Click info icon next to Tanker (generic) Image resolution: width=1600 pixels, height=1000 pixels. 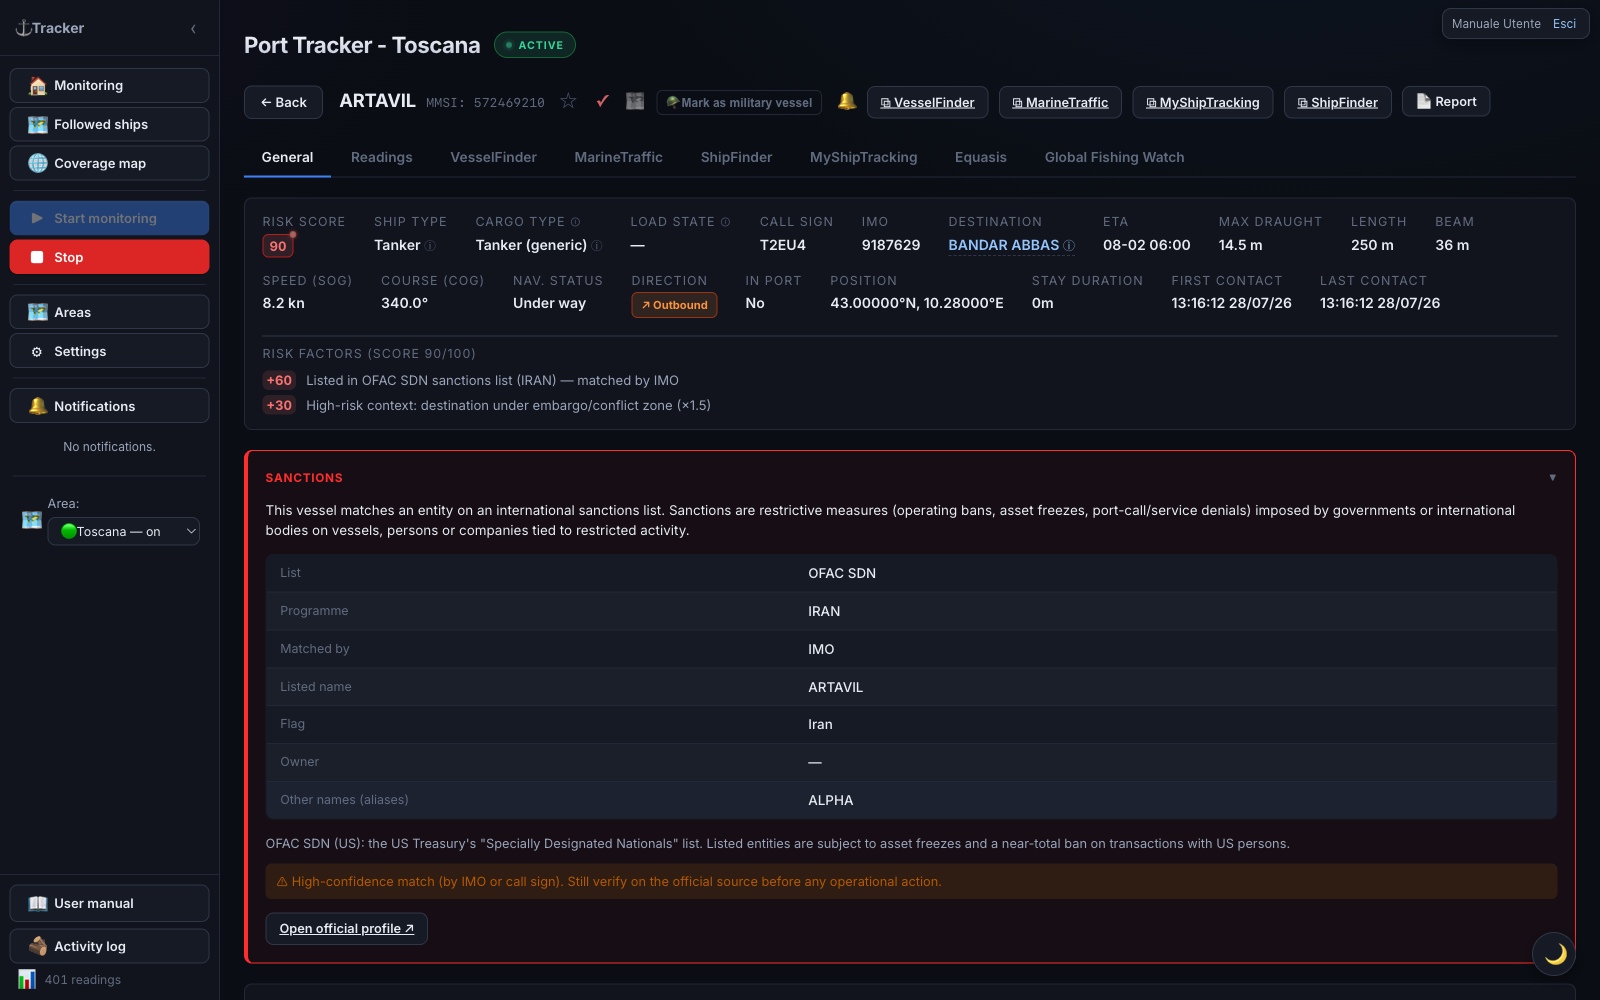[x=597, y=246]
